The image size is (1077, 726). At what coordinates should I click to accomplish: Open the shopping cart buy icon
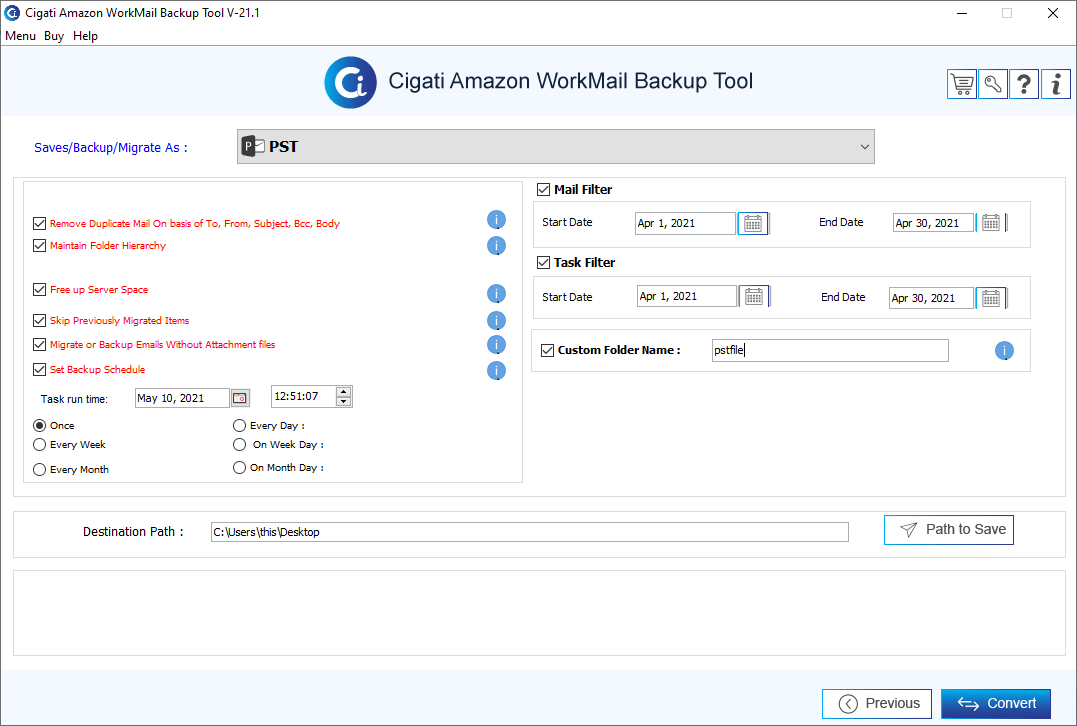tap(962, 84)
